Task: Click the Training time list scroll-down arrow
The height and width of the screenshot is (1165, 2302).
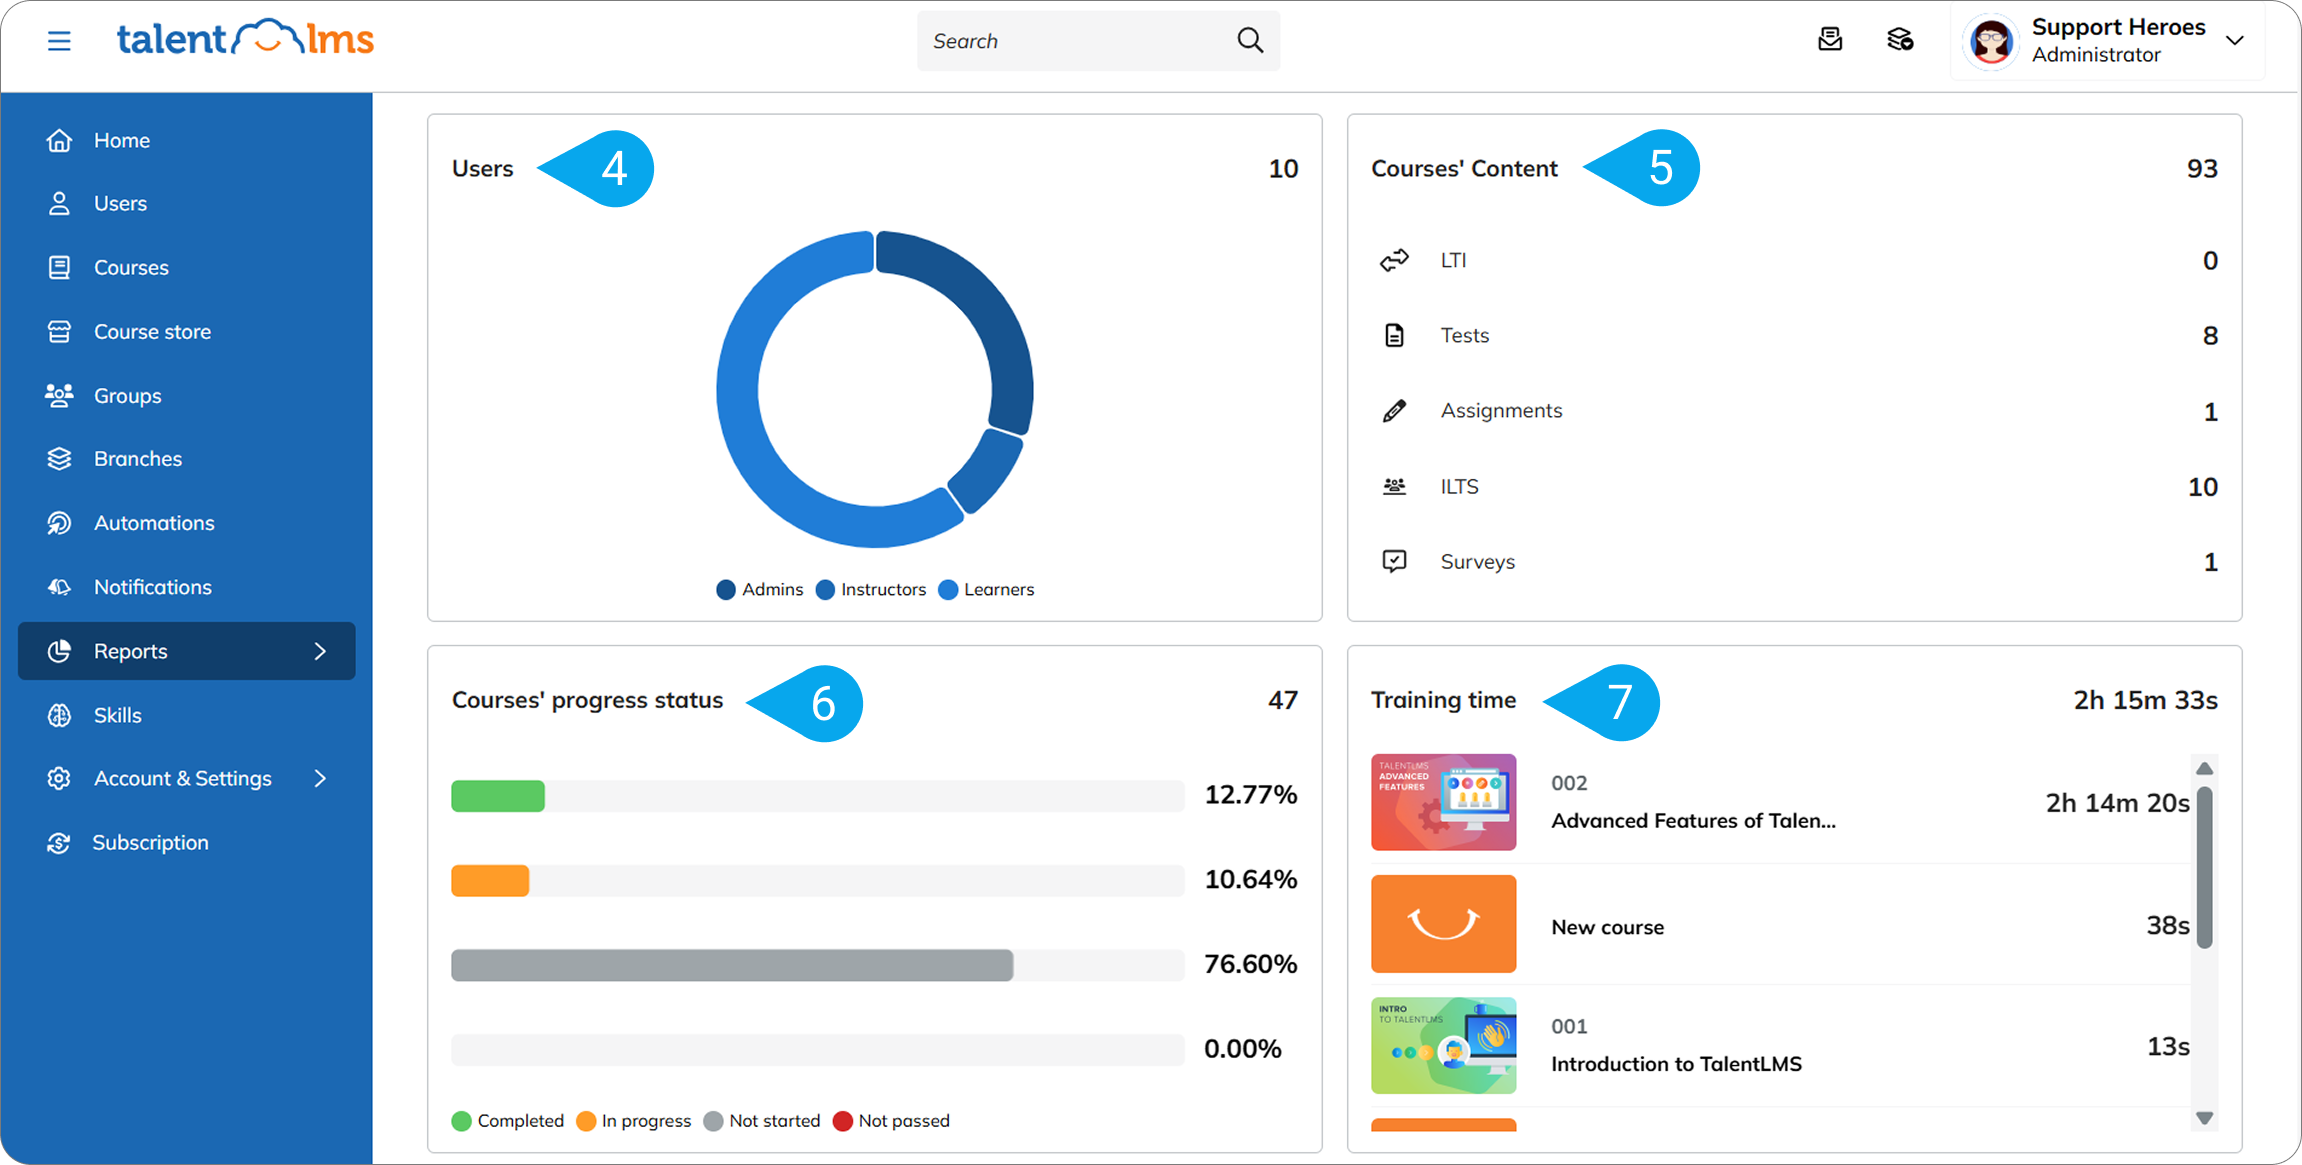Action: (x=2204, y=1118)
